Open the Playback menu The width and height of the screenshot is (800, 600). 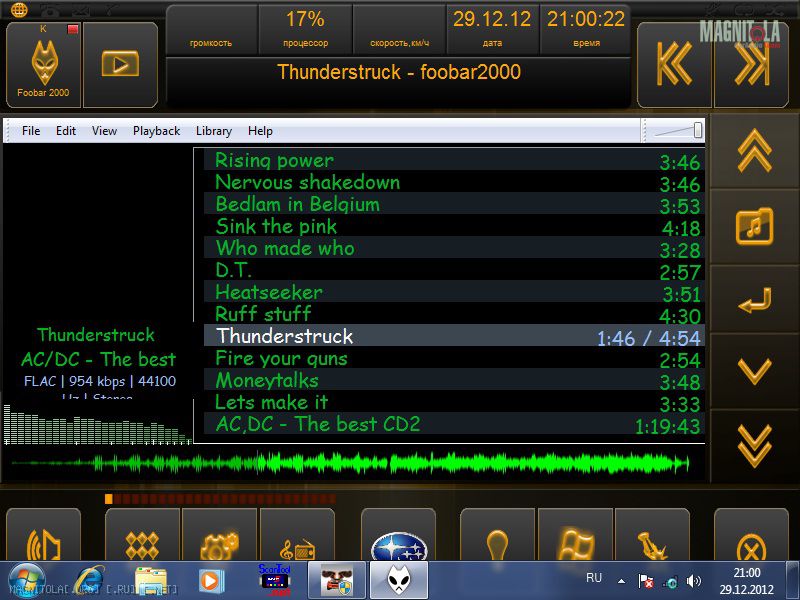pyautogui.click(x=157, y=131)
